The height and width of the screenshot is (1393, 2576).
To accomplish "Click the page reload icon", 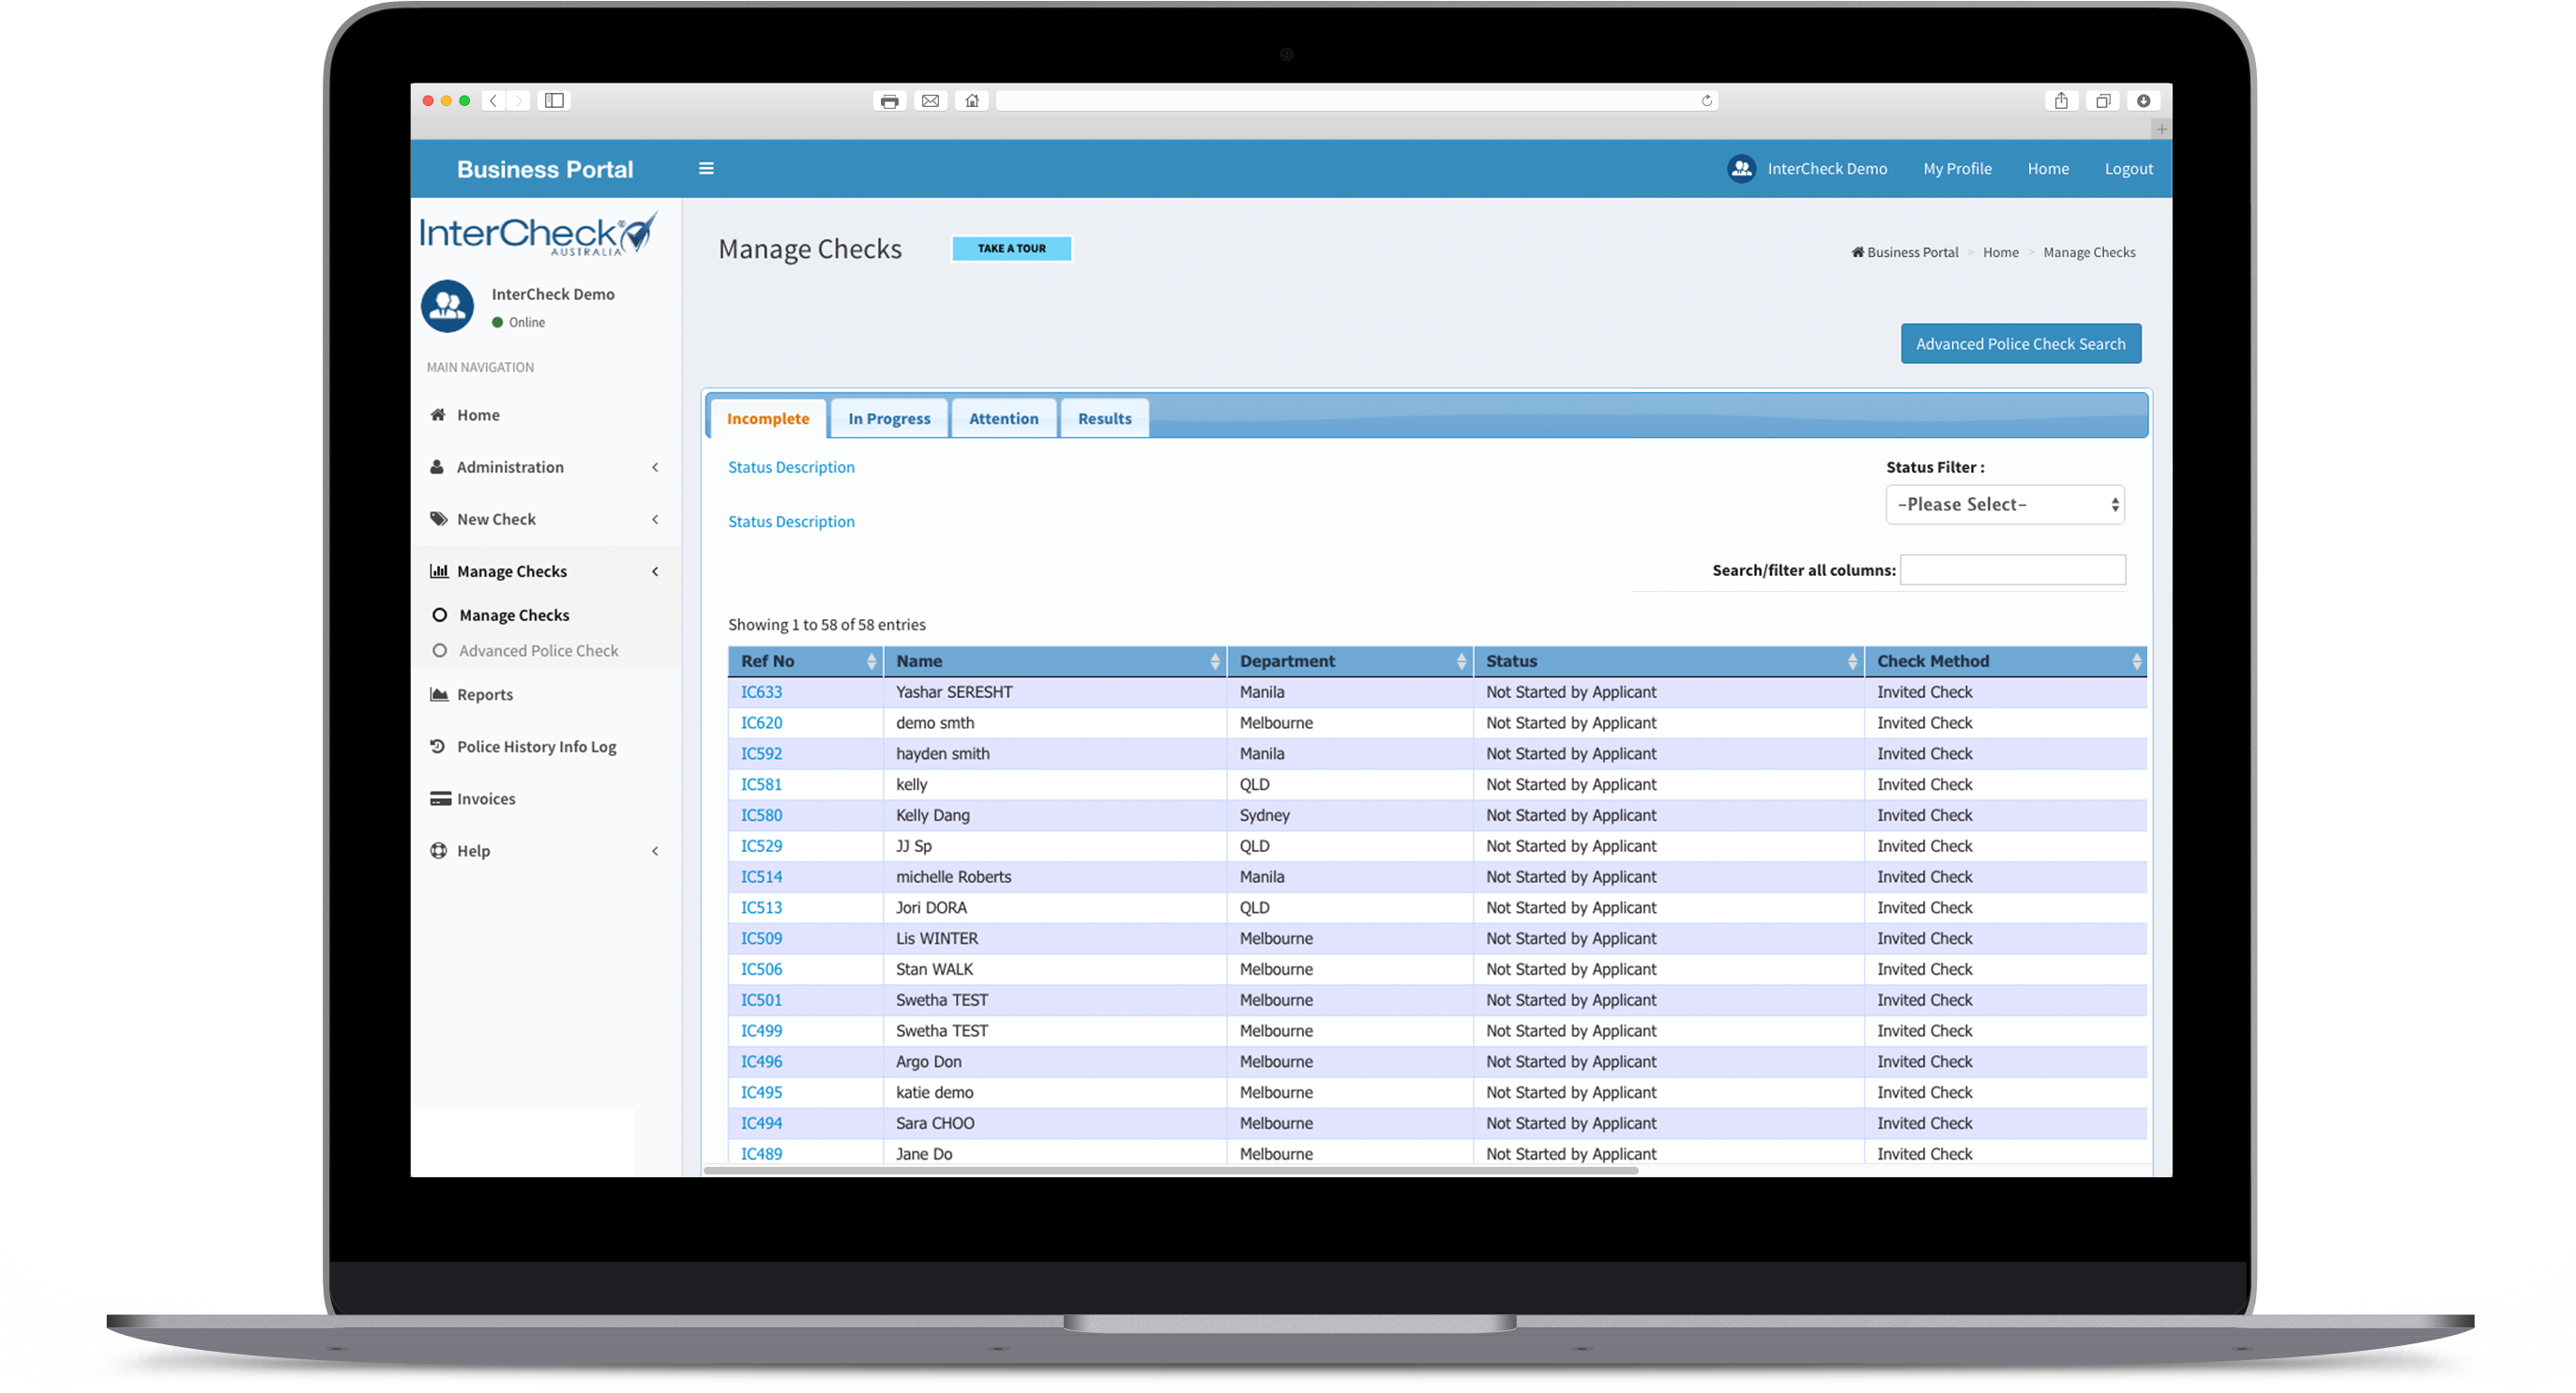I will (x=1707, y=100).
